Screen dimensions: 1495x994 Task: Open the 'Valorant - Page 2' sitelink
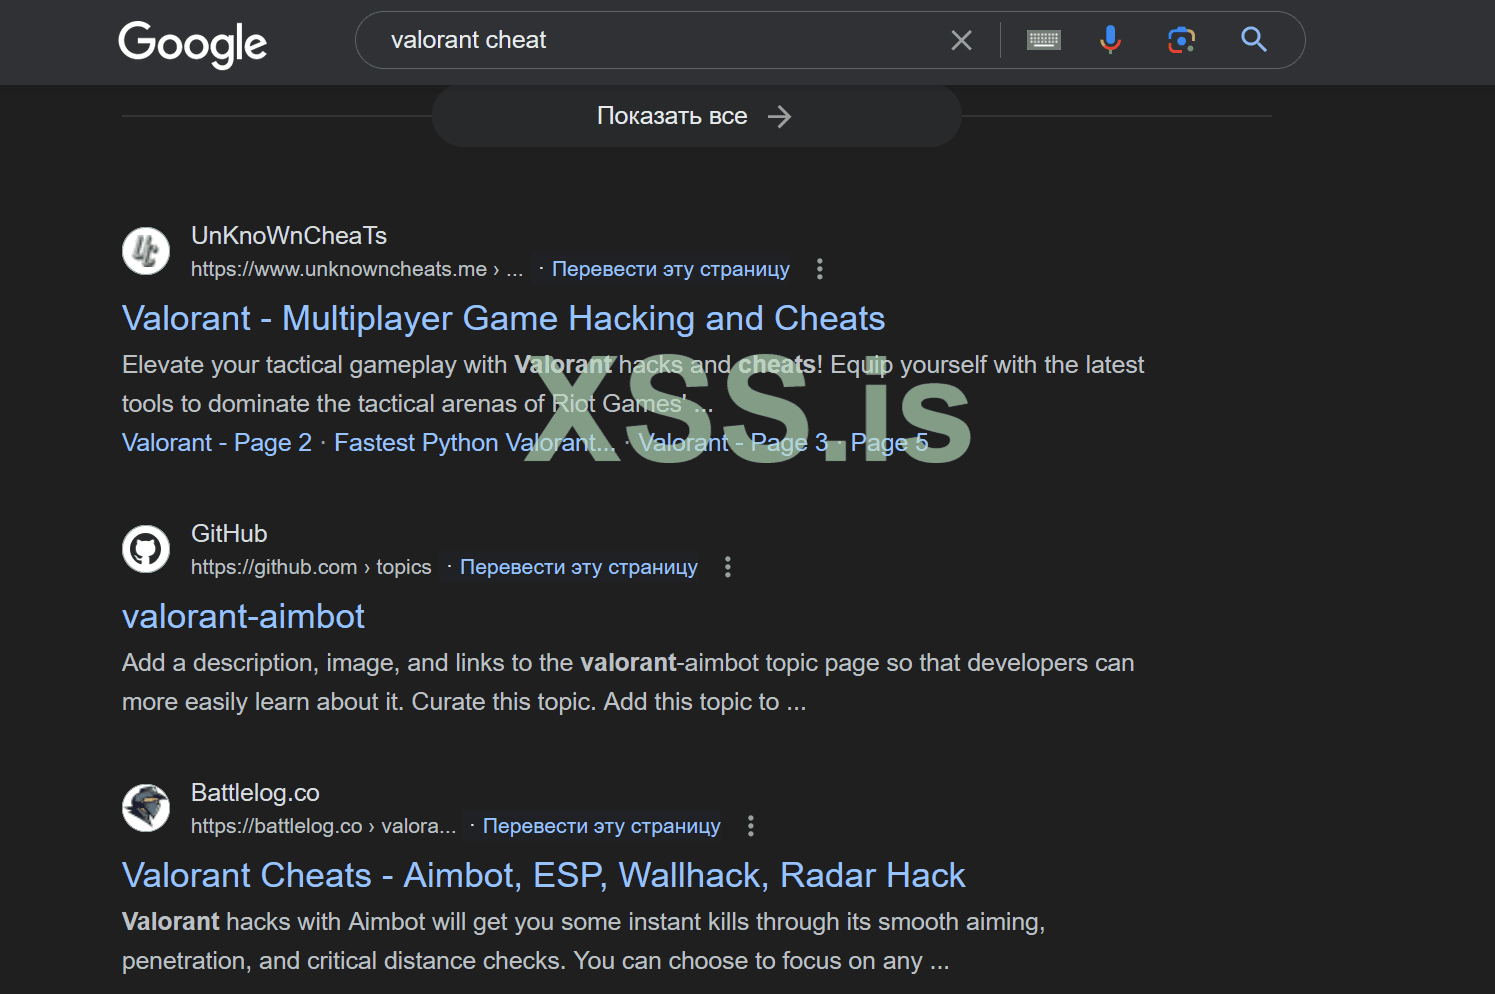point(217,442)
